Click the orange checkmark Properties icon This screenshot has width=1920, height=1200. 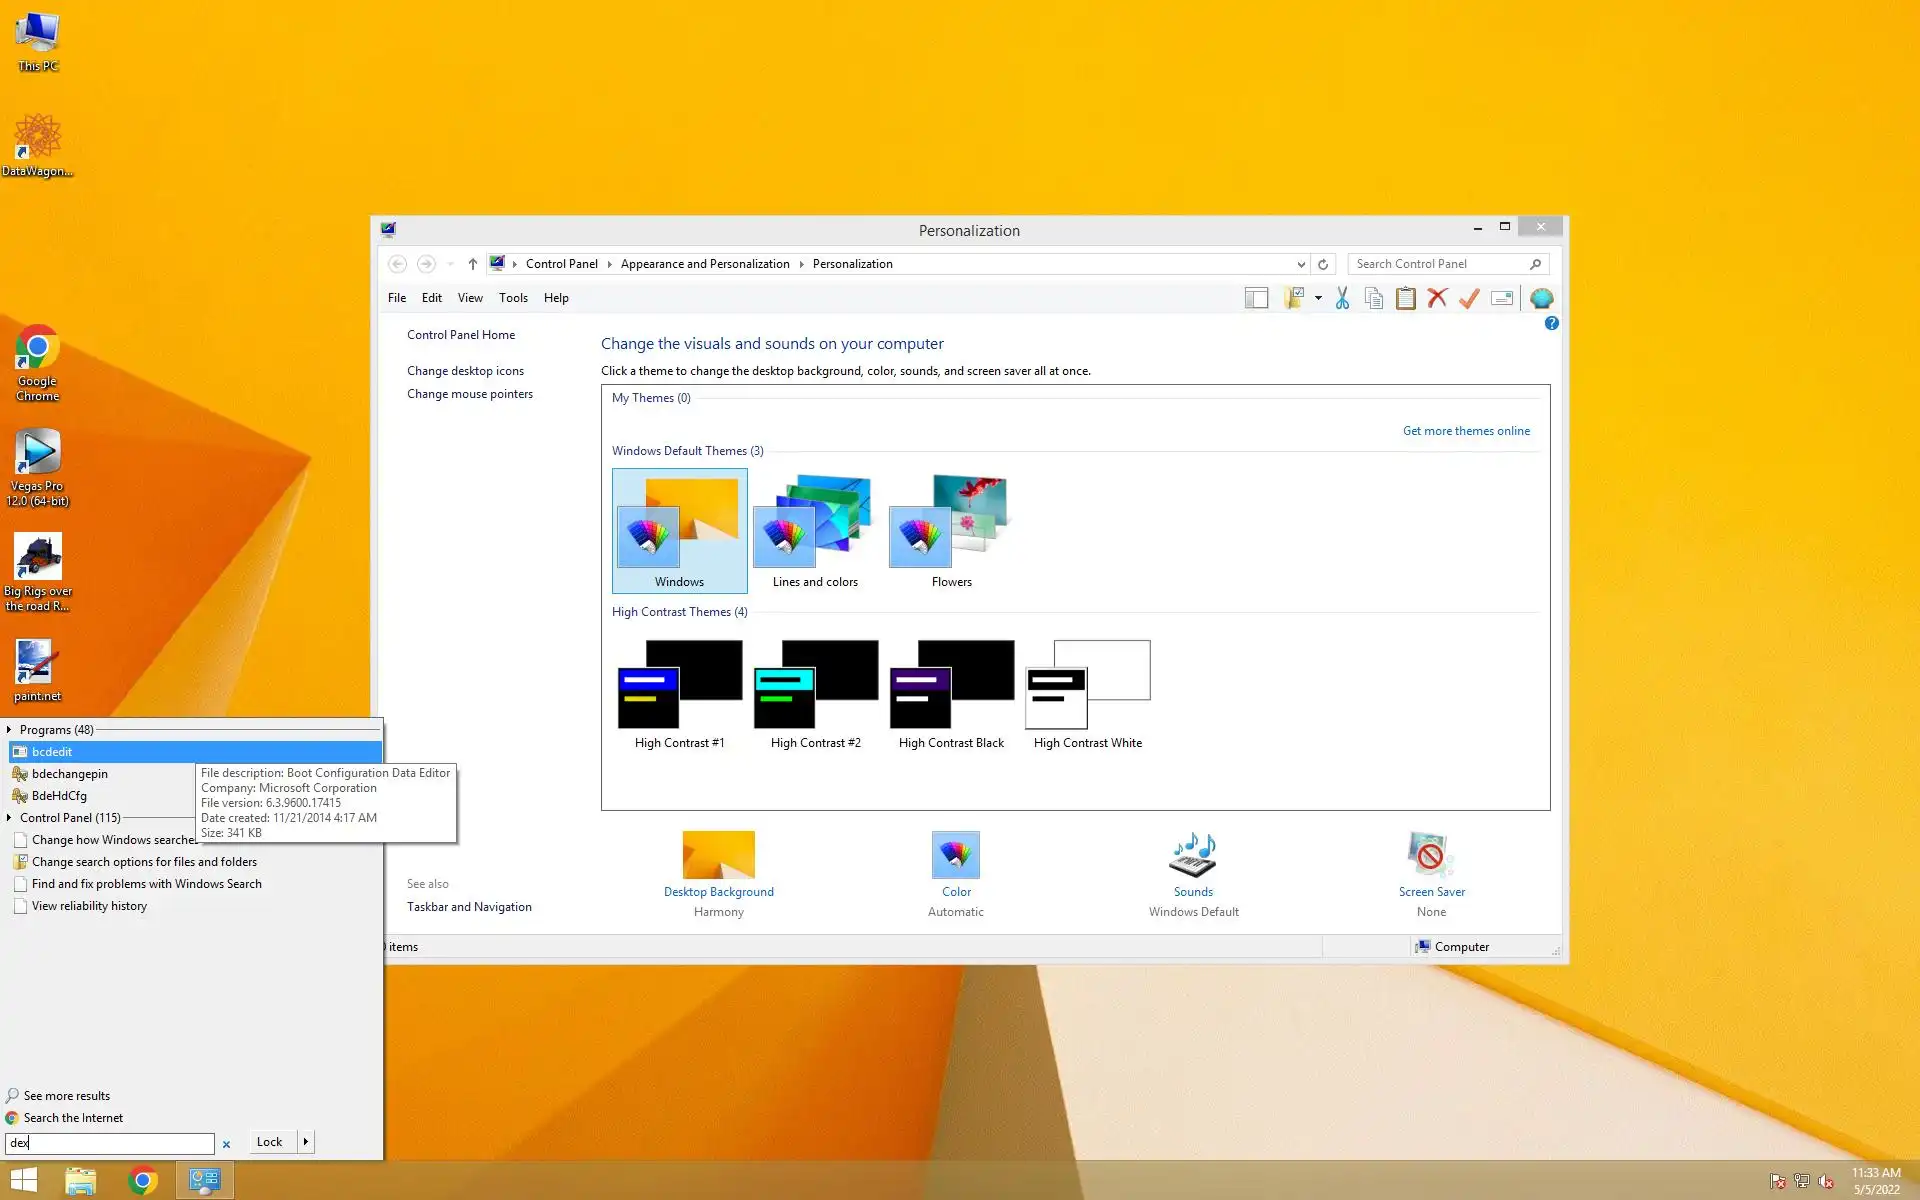click(1469, 298)
